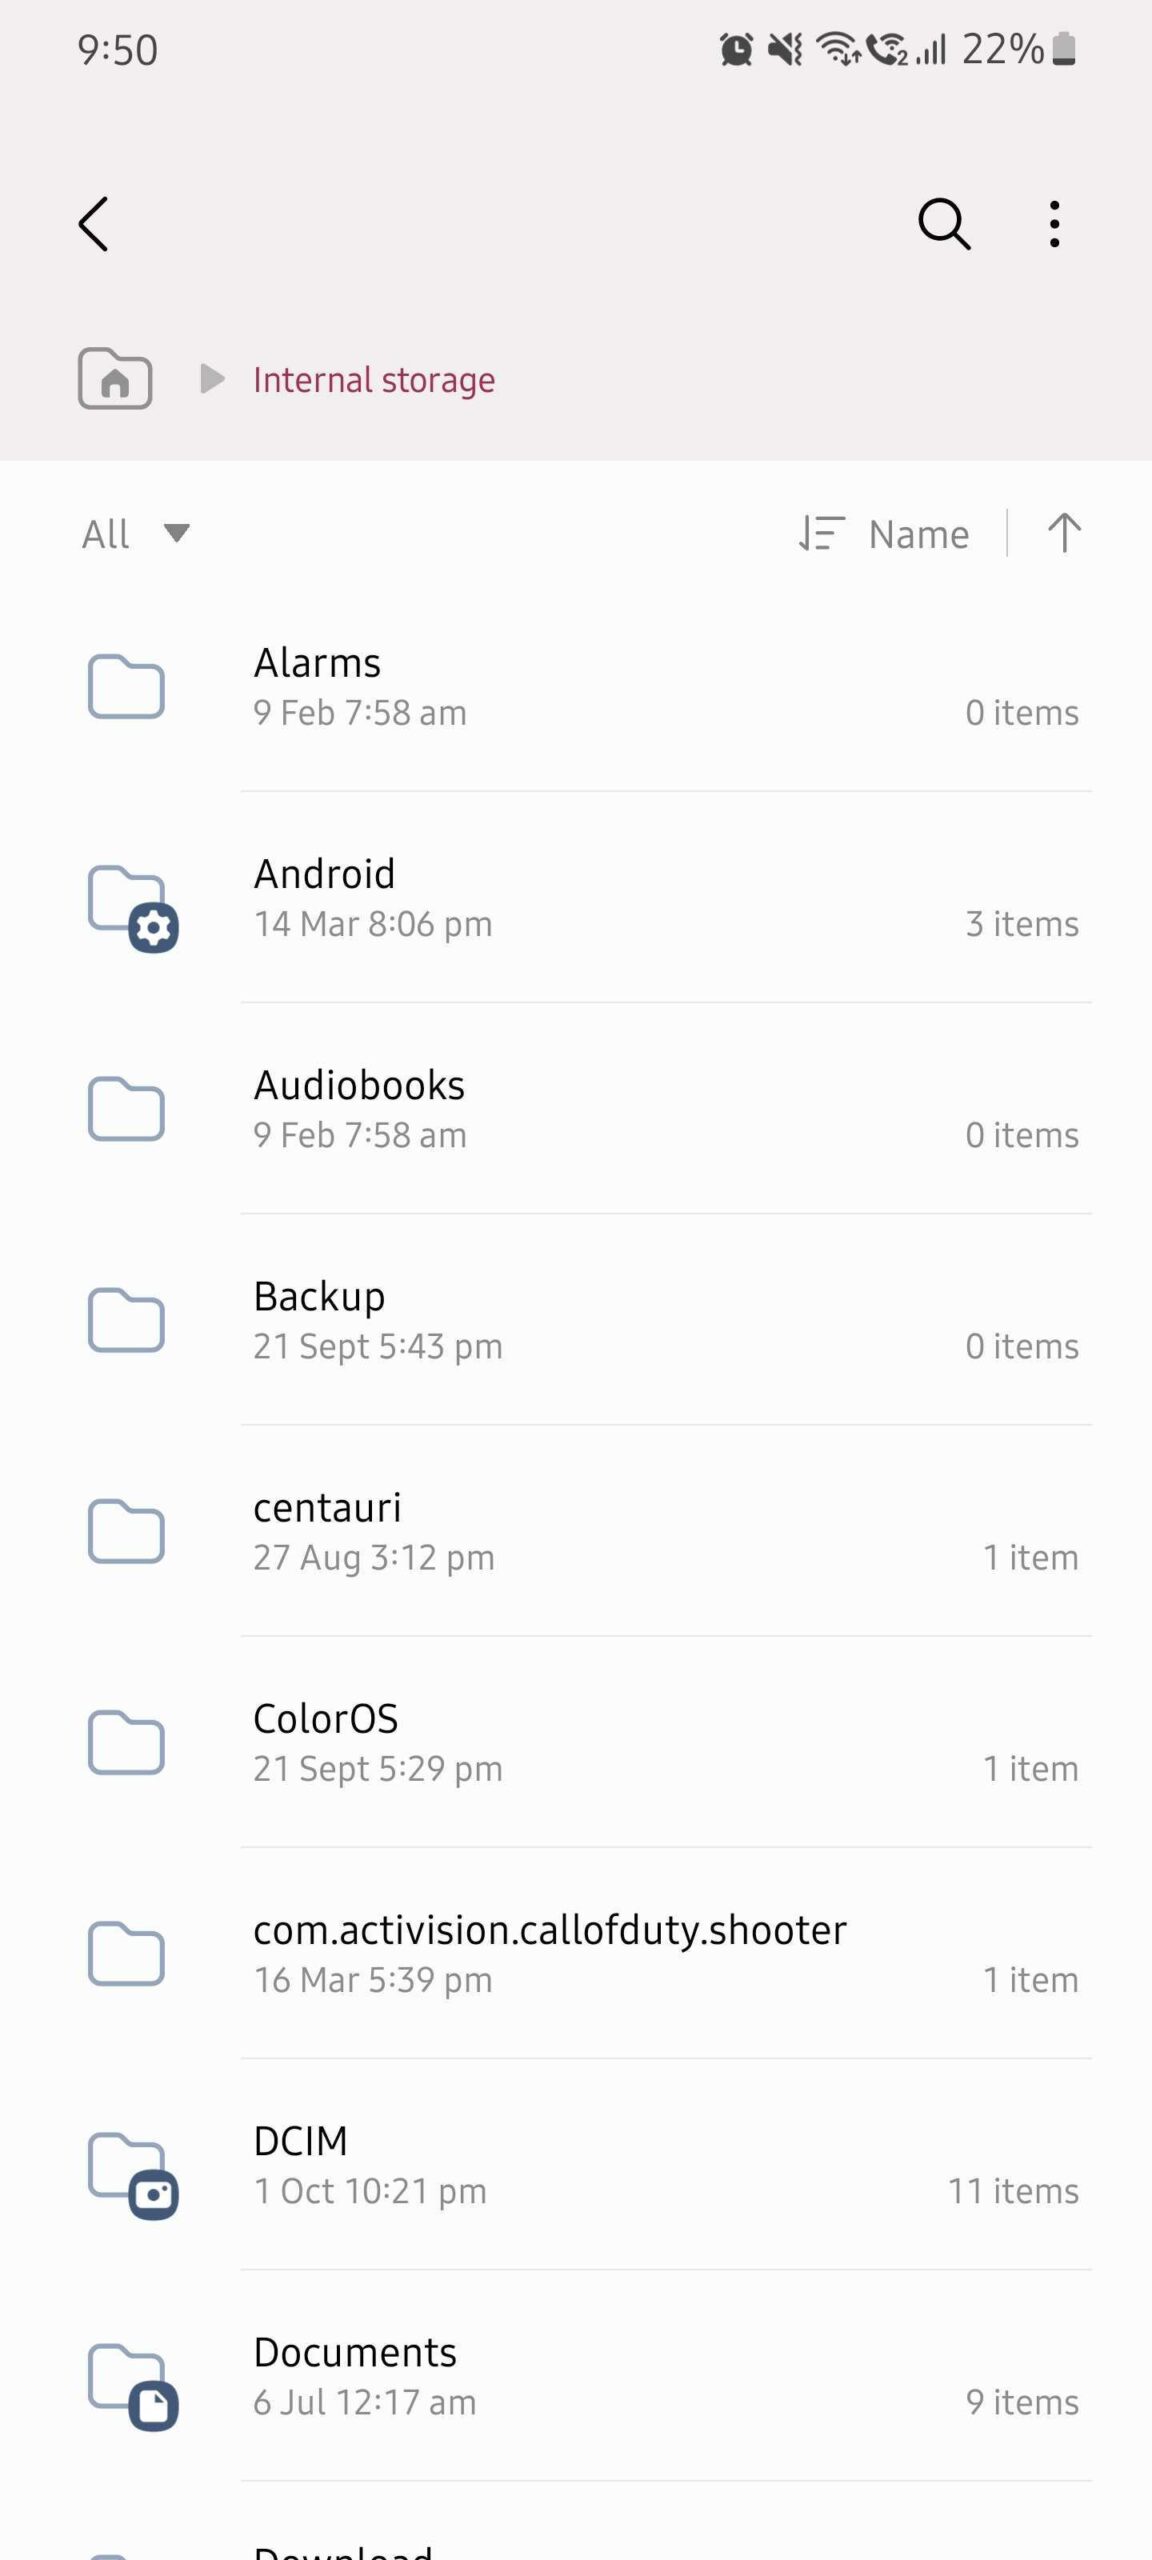This screenshot has height=2560, width=1152.
Task: Tap the battery indicator in status bar
Action: point(1064,48)
